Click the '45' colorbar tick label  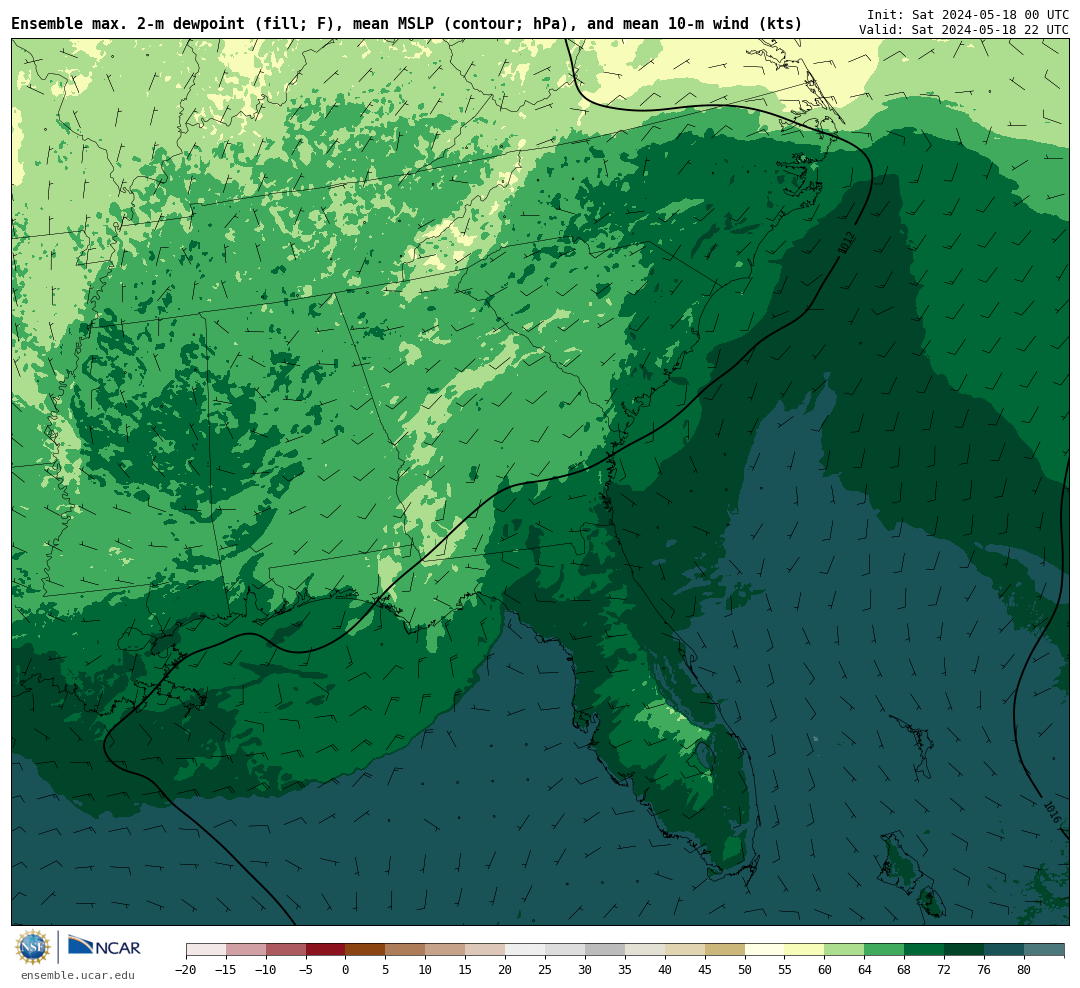pos(705,970)
